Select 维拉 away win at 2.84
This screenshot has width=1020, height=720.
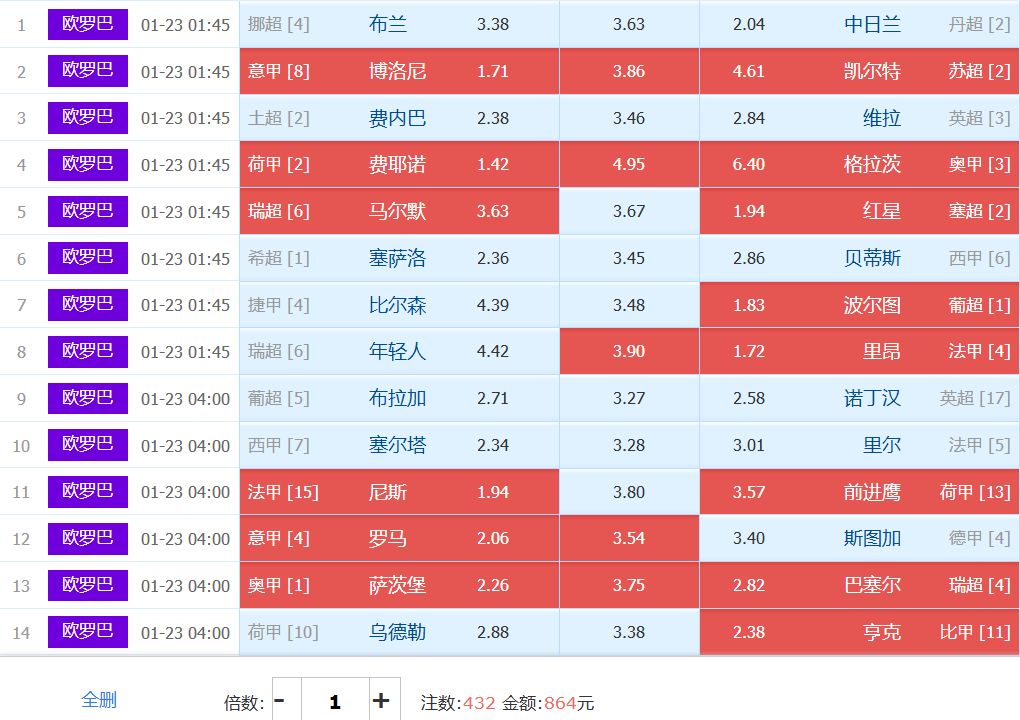coord(859,118)
